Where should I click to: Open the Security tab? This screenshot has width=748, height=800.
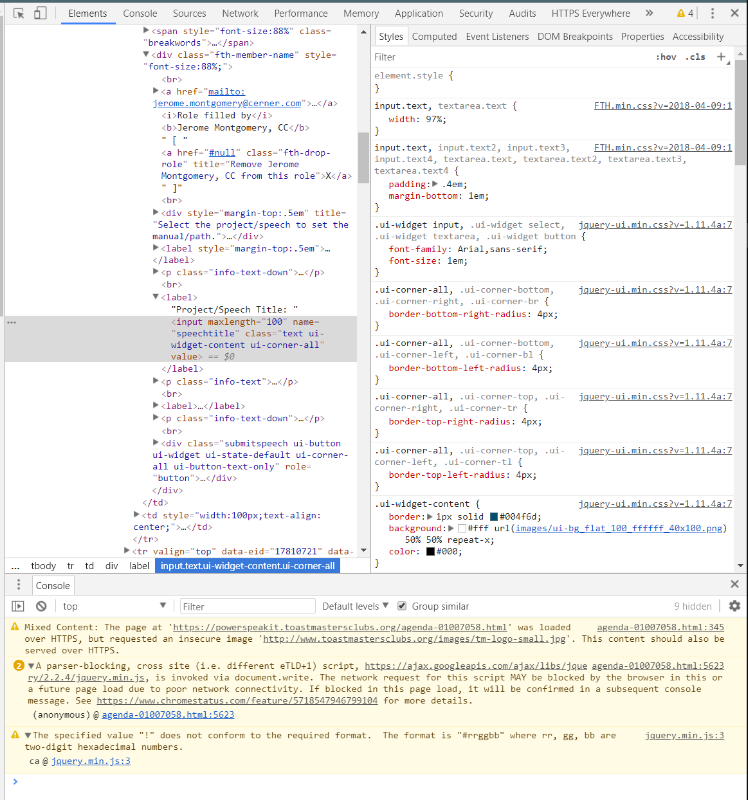476,13
